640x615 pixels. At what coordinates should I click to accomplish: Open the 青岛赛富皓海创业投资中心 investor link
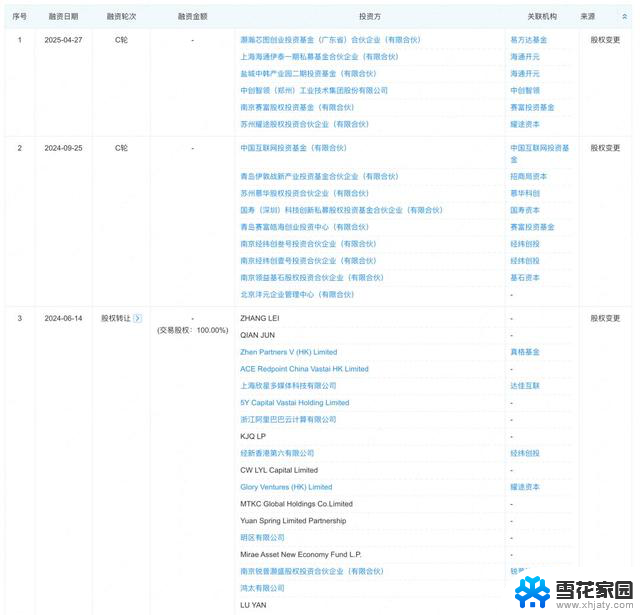coord(304,227)
